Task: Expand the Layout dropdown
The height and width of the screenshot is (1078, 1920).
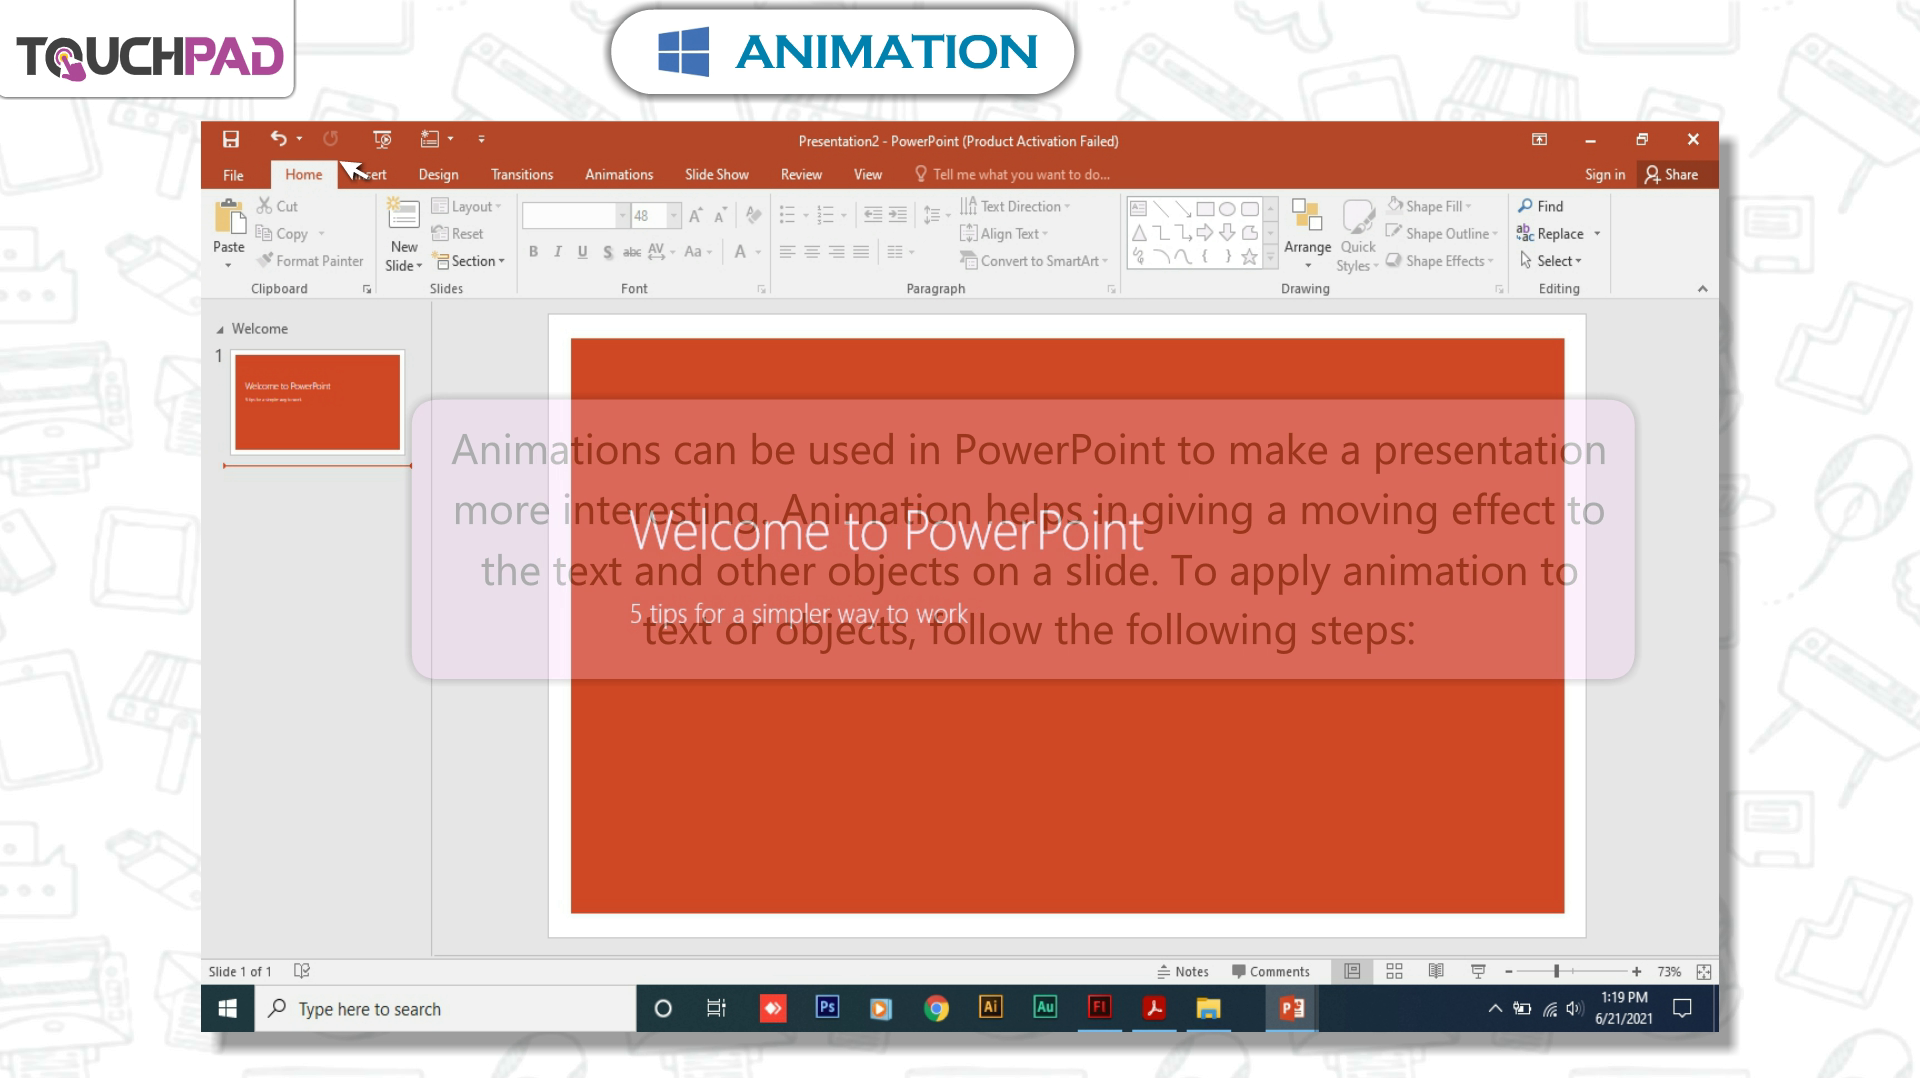Action: 467,206
